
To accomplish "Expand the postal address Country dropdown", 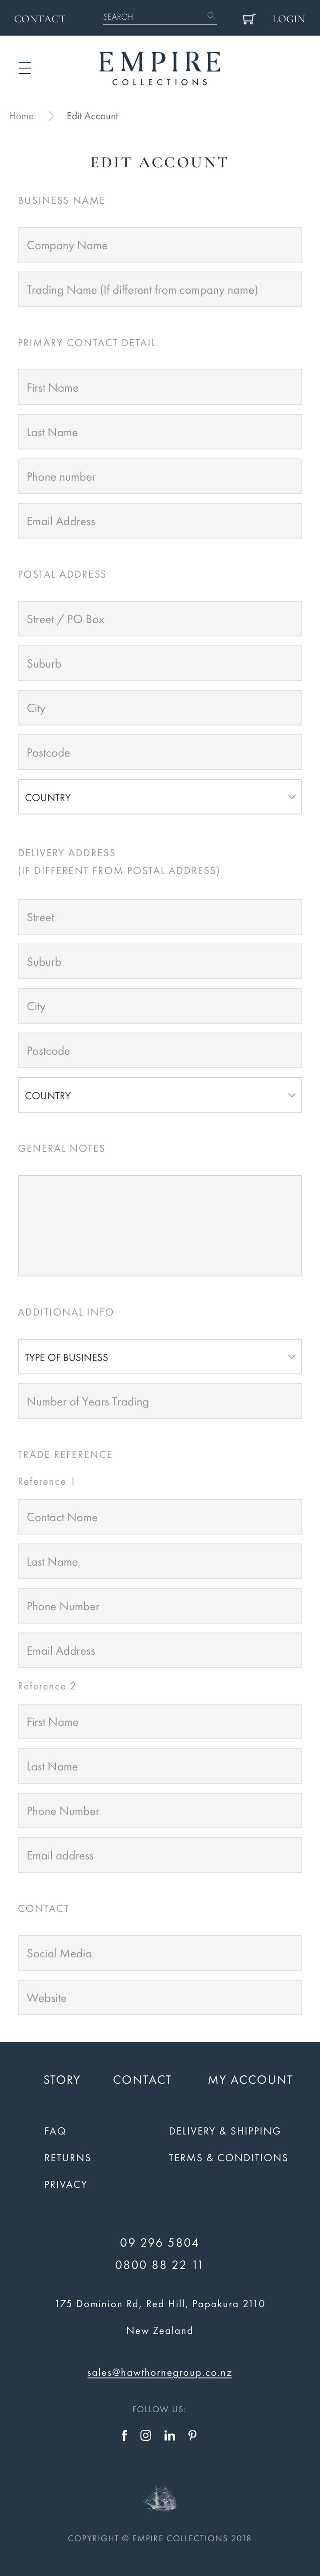I will click(160, 797).
